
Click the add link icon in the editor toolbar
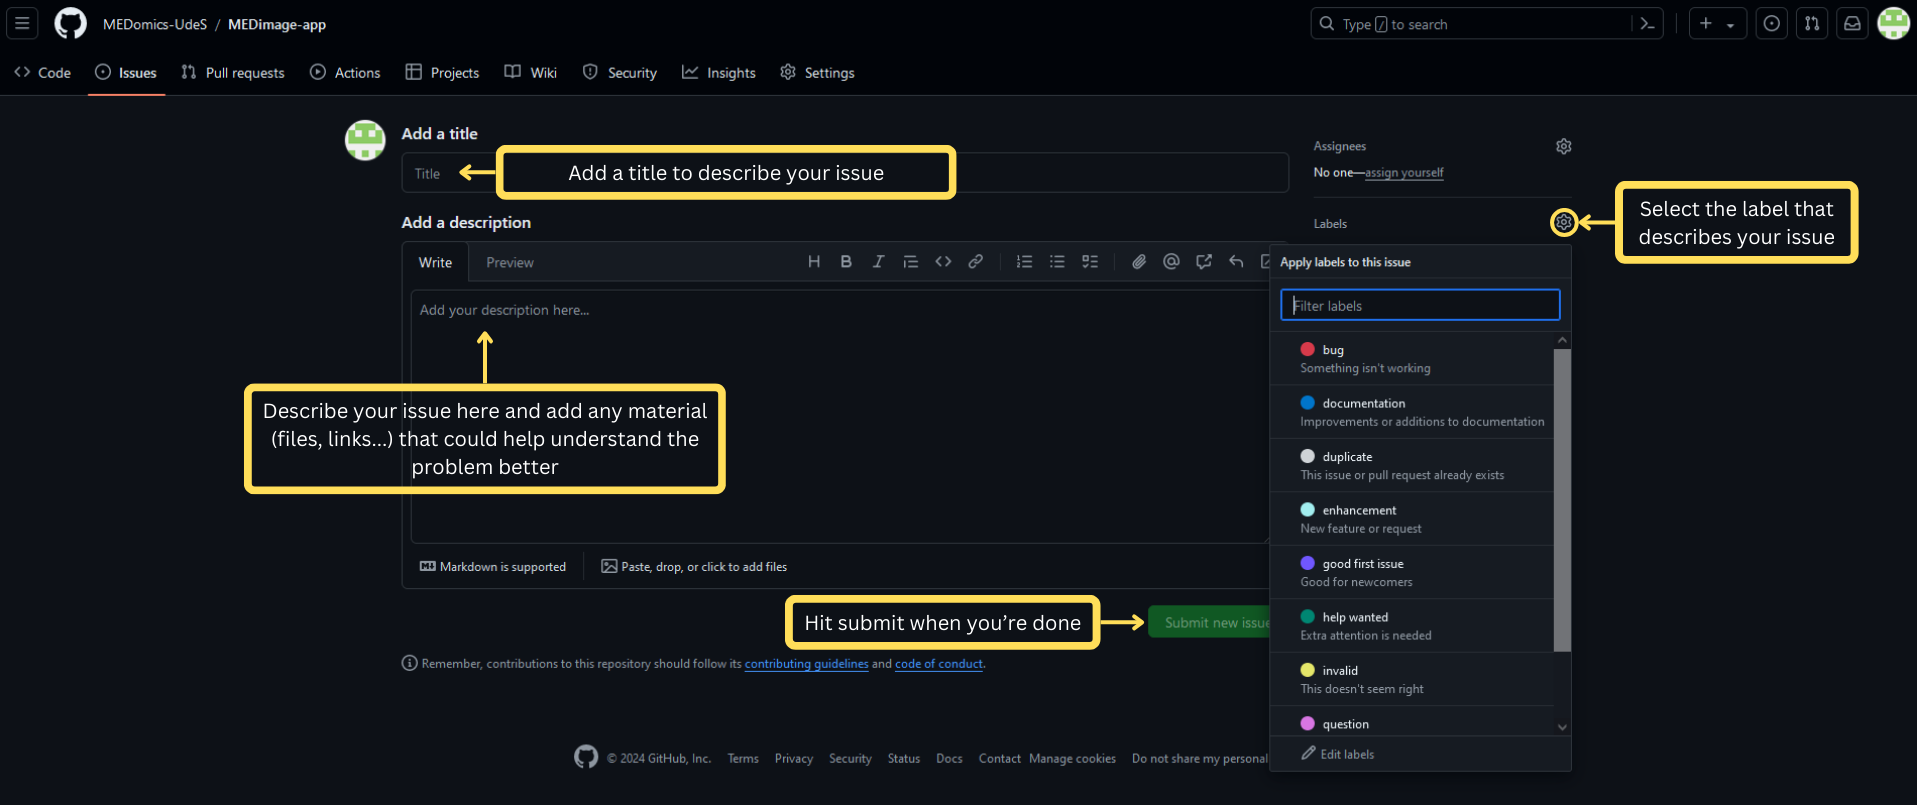pyautogui.click(x=975, y=262)
